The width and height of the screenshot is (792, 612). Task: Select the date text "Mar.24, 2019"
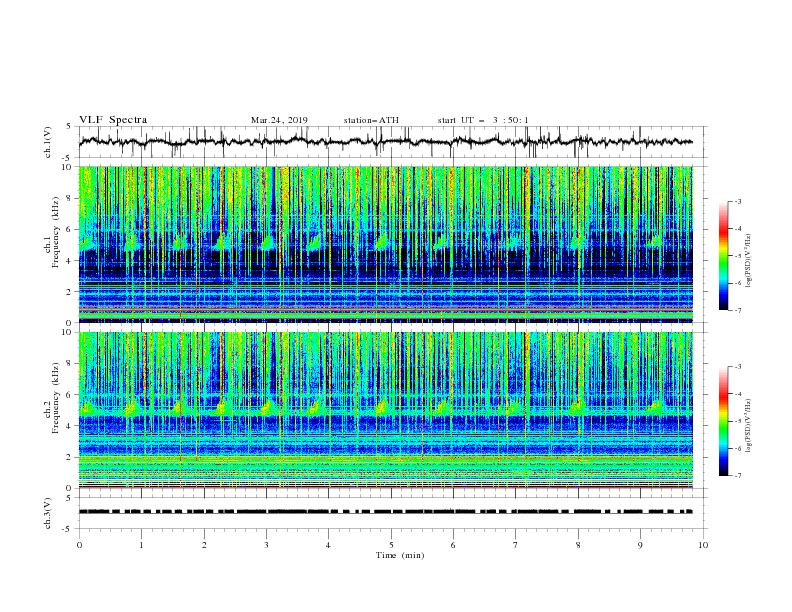pyautogui.click(x=279, y=120)
